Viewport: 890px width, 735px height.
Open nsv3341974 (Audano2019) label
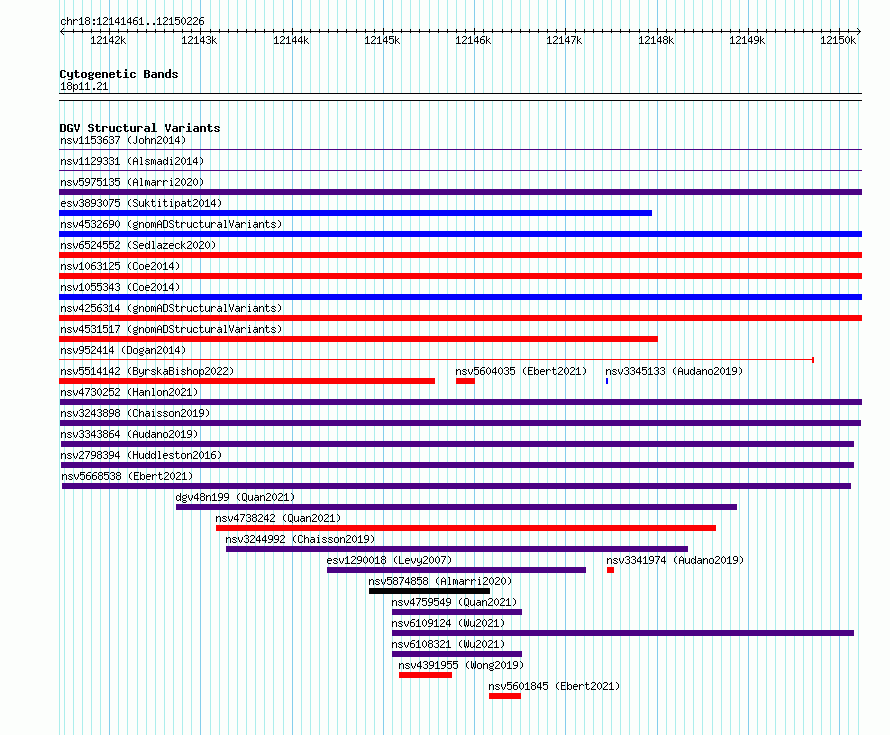tap(675, 560)
